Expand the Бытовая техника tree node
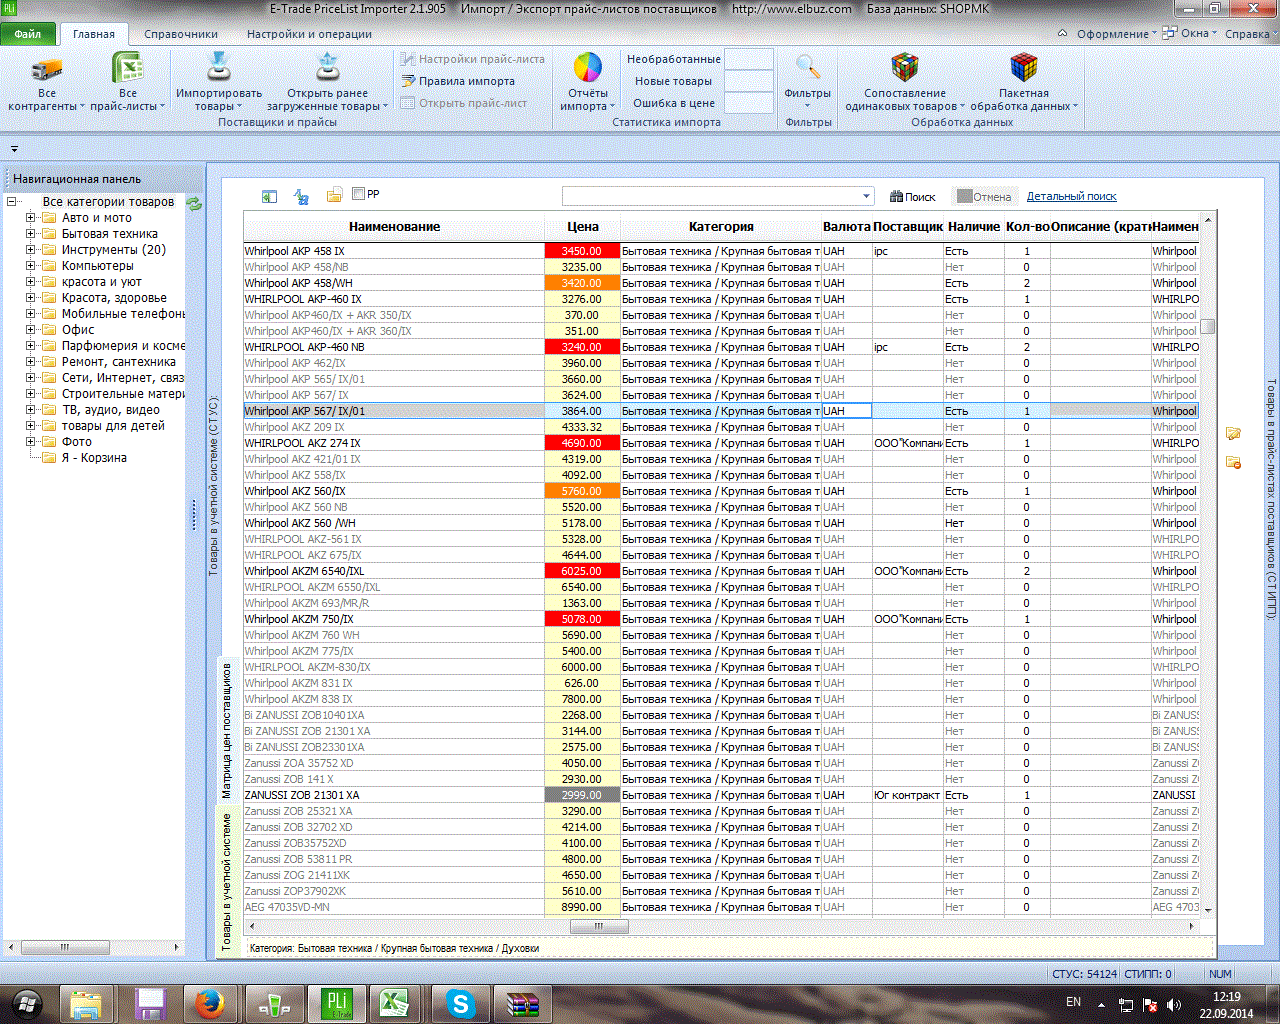 click(x=31, y=234)
